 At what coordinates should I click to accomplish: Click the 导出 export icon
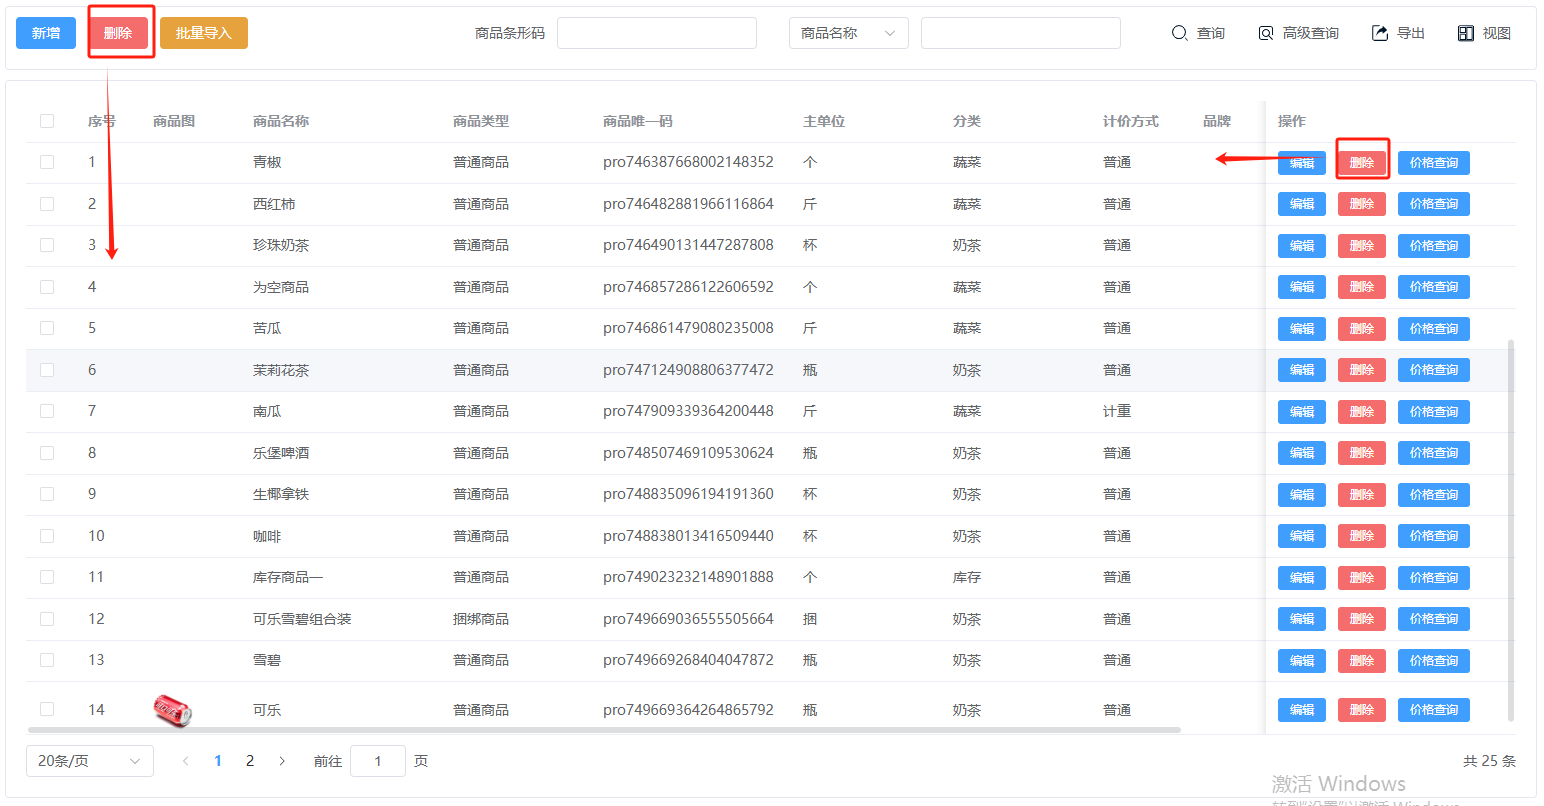[1380, 33]
